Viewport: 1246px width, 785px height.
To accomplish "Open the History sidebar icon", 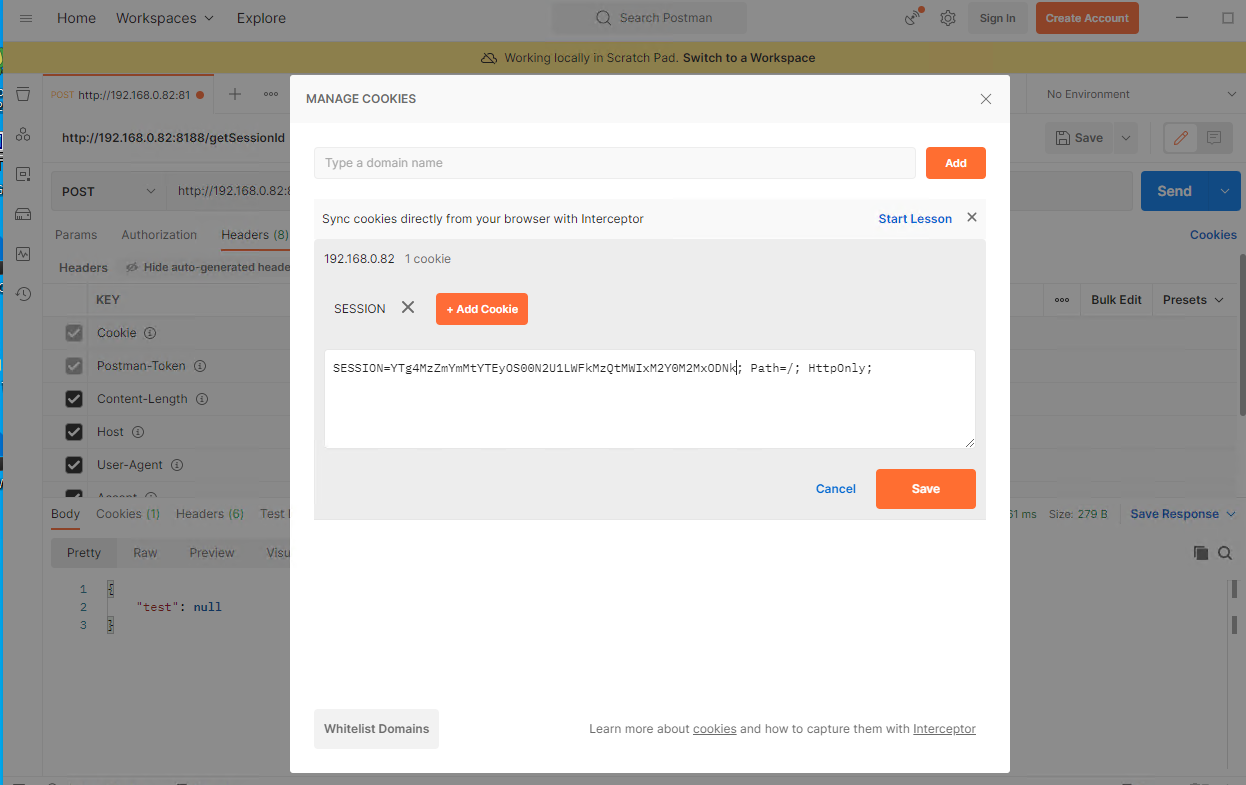I will coord(23,294).
